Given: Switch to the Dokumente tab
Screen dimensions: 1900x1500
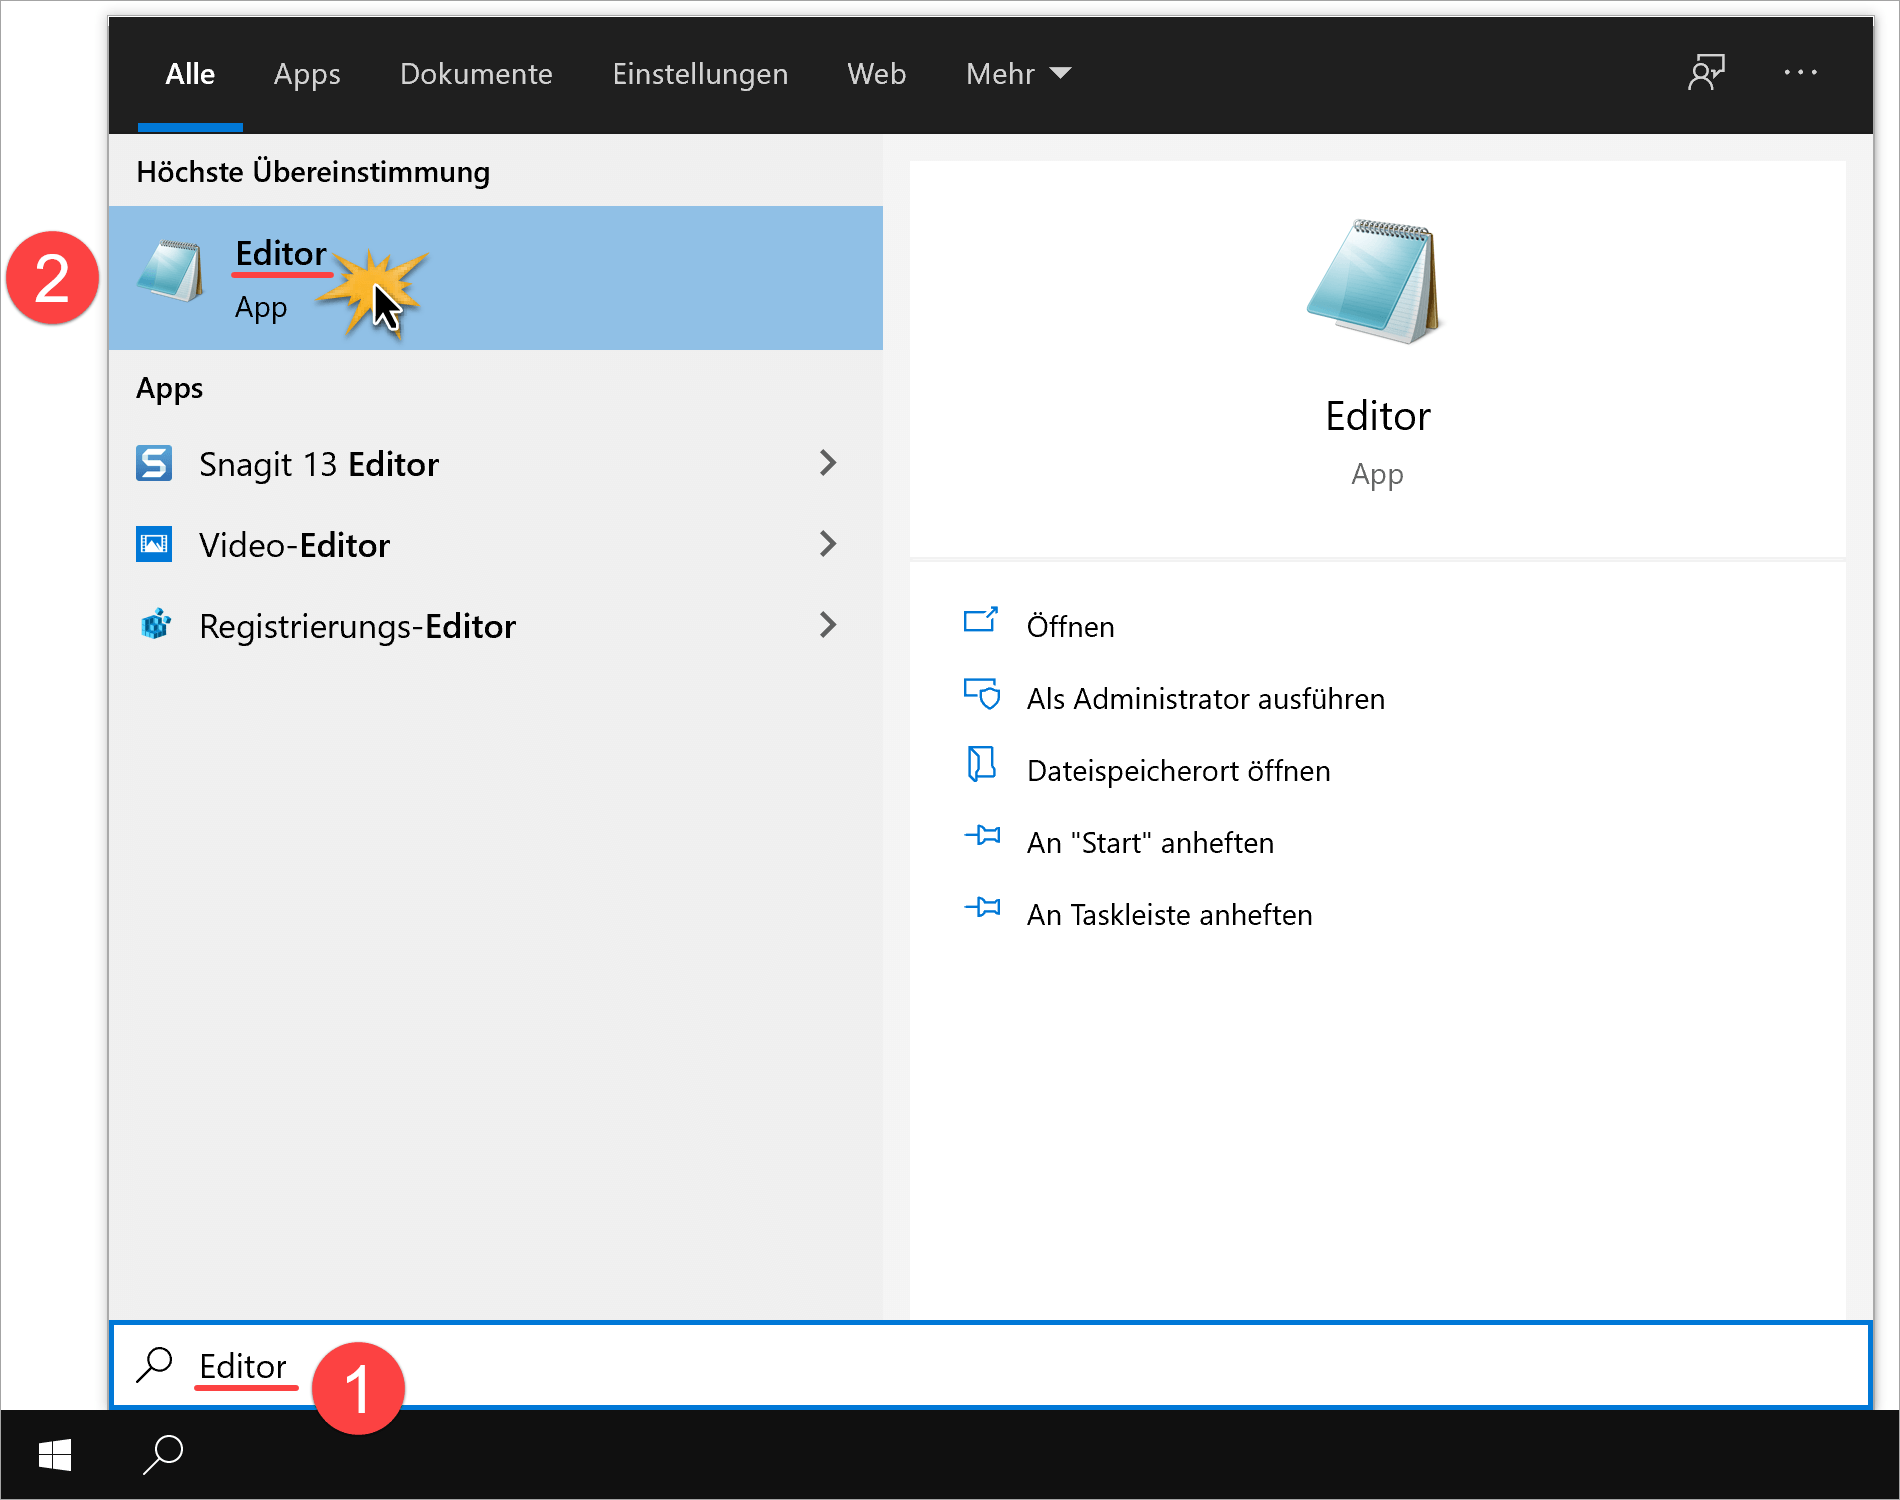Looking at the screenshot, I should coord(476,74).
